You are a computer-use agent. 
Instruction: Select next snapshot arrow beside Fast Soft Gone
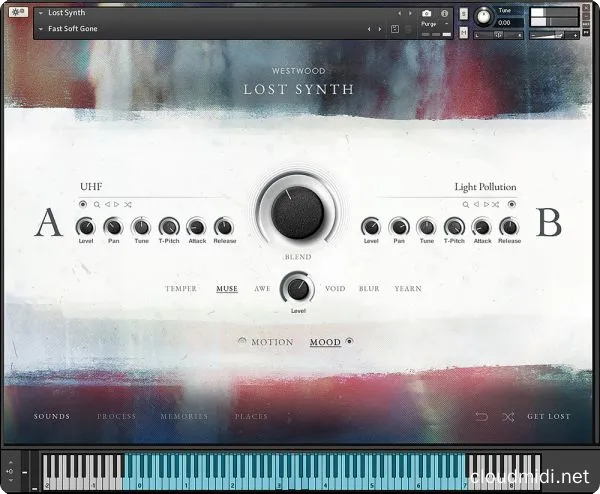pos(380,29)
